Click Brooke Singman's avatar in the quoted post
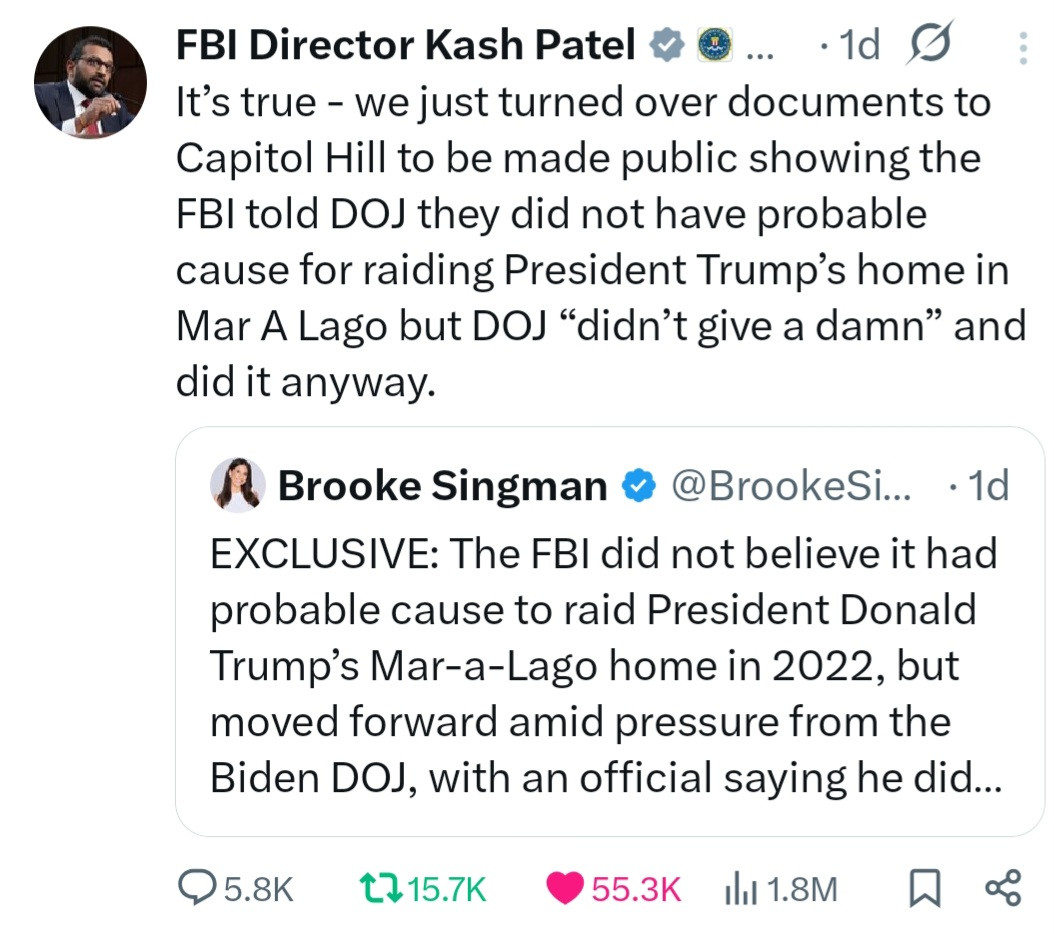 pos(238,486)
